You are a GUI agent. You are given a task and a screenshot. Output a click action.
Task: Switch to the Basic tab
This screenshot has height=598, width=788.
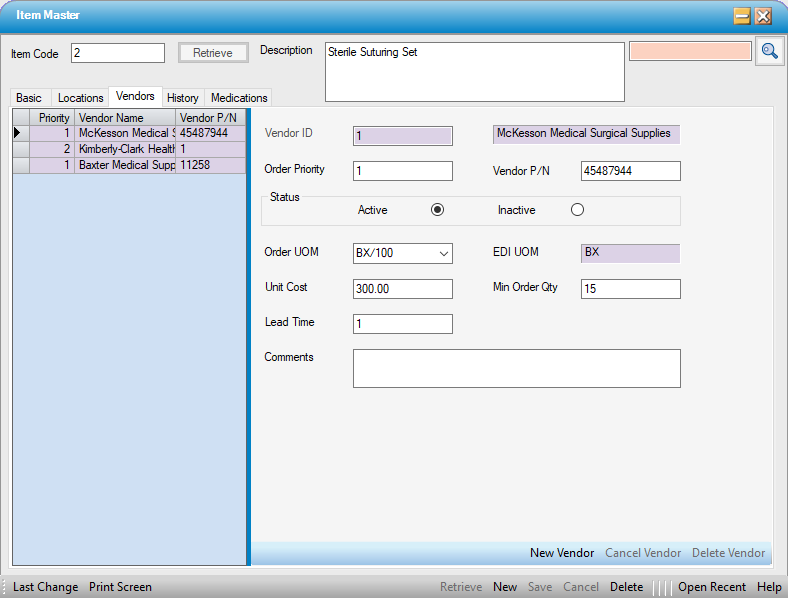29,98
